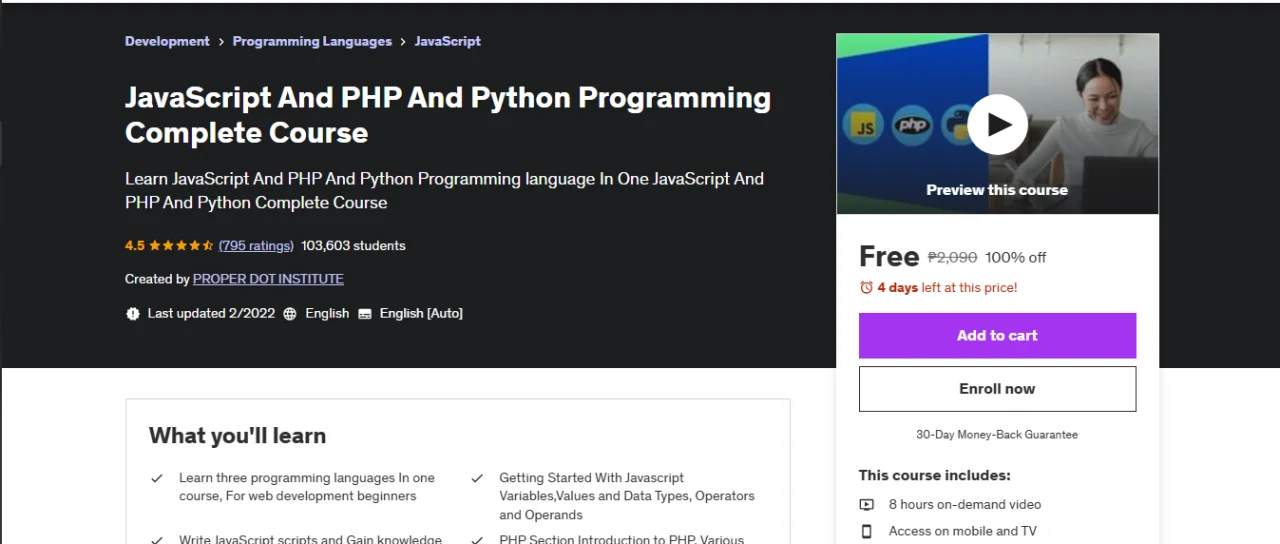
Task: Click the mobile access icon
Action: click(867, 531)
